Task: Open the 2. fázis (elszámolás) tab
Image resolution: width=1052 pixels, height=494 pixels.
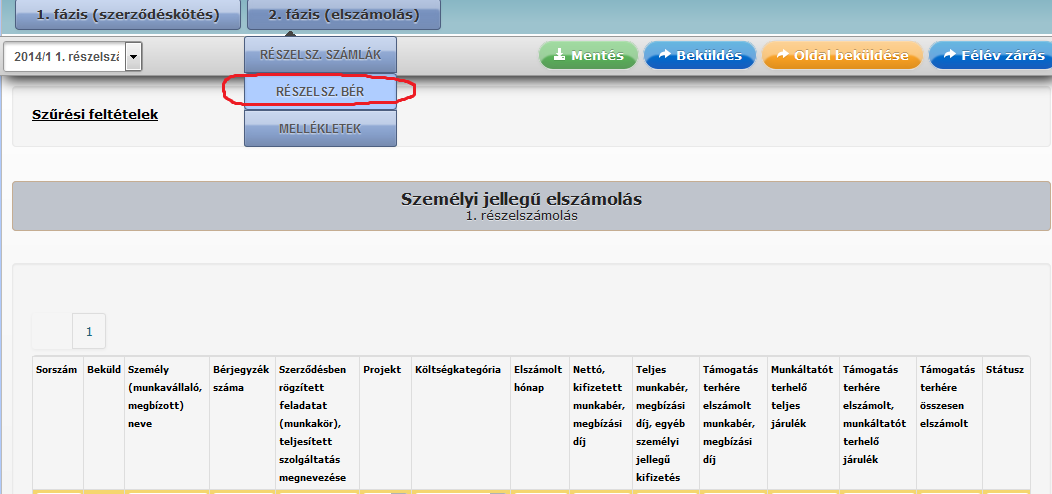Action: (344, 15)
